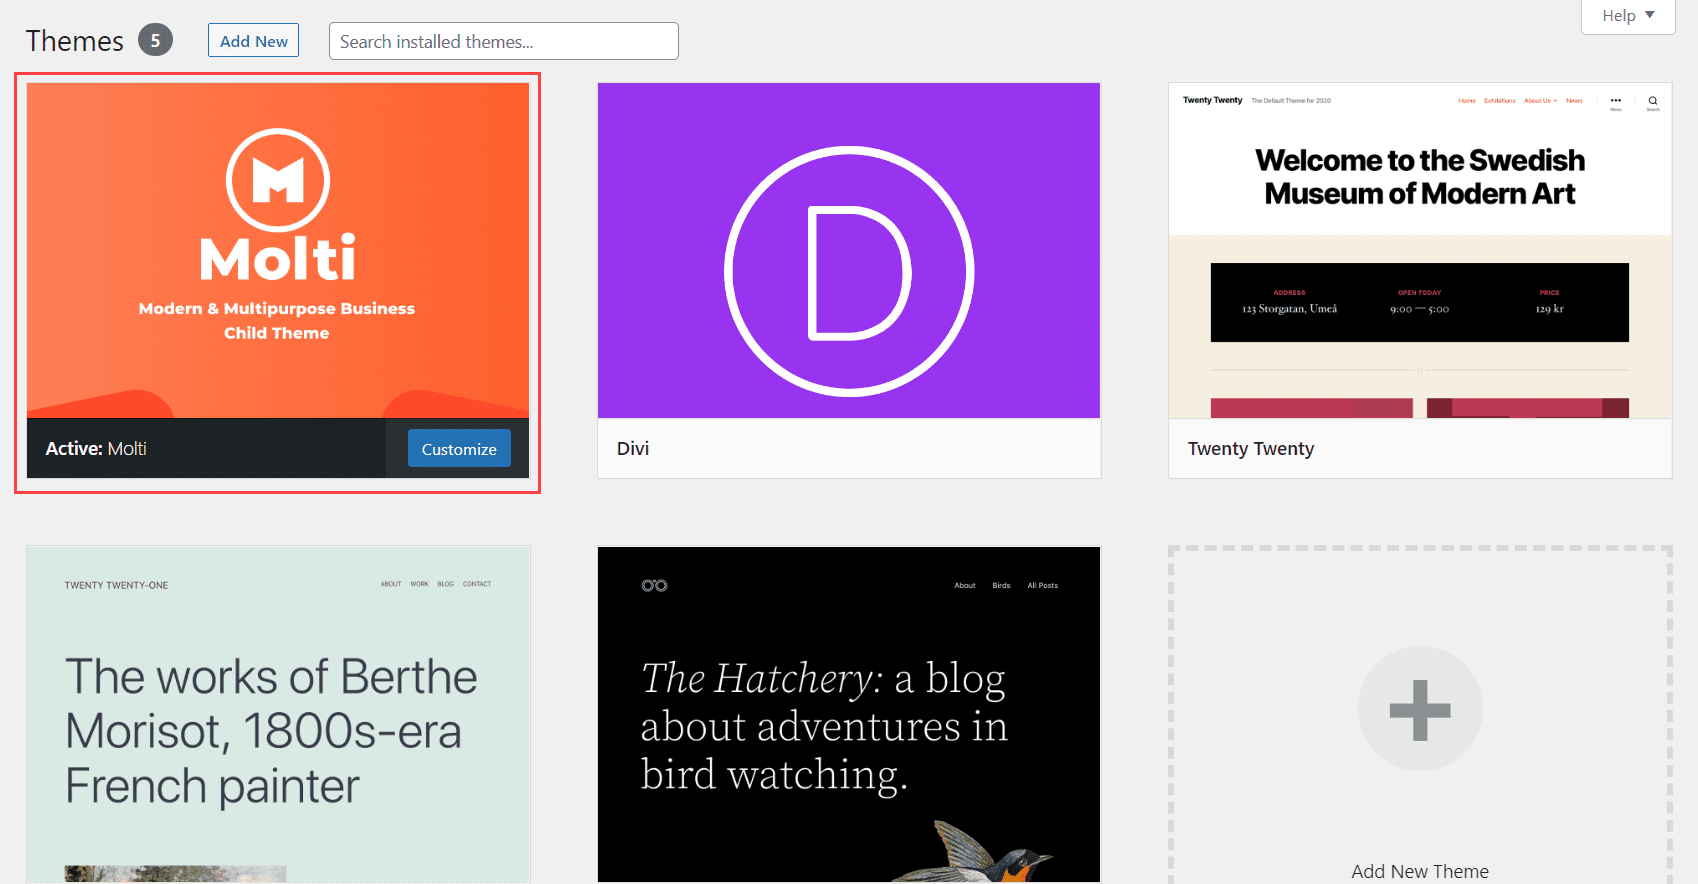Open the Twenty Twenty-One theme preview
The height and width of the screenshot is (884, 1698).
[278, 714]
